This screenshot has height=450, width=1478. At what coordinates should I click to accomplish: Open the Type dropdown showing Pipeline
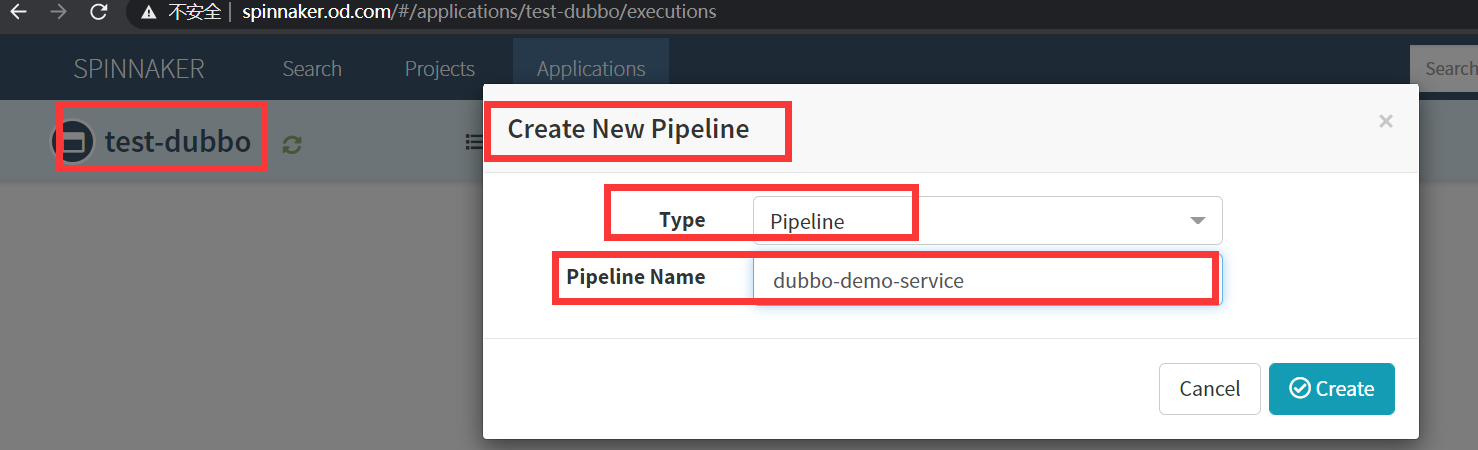987,220
